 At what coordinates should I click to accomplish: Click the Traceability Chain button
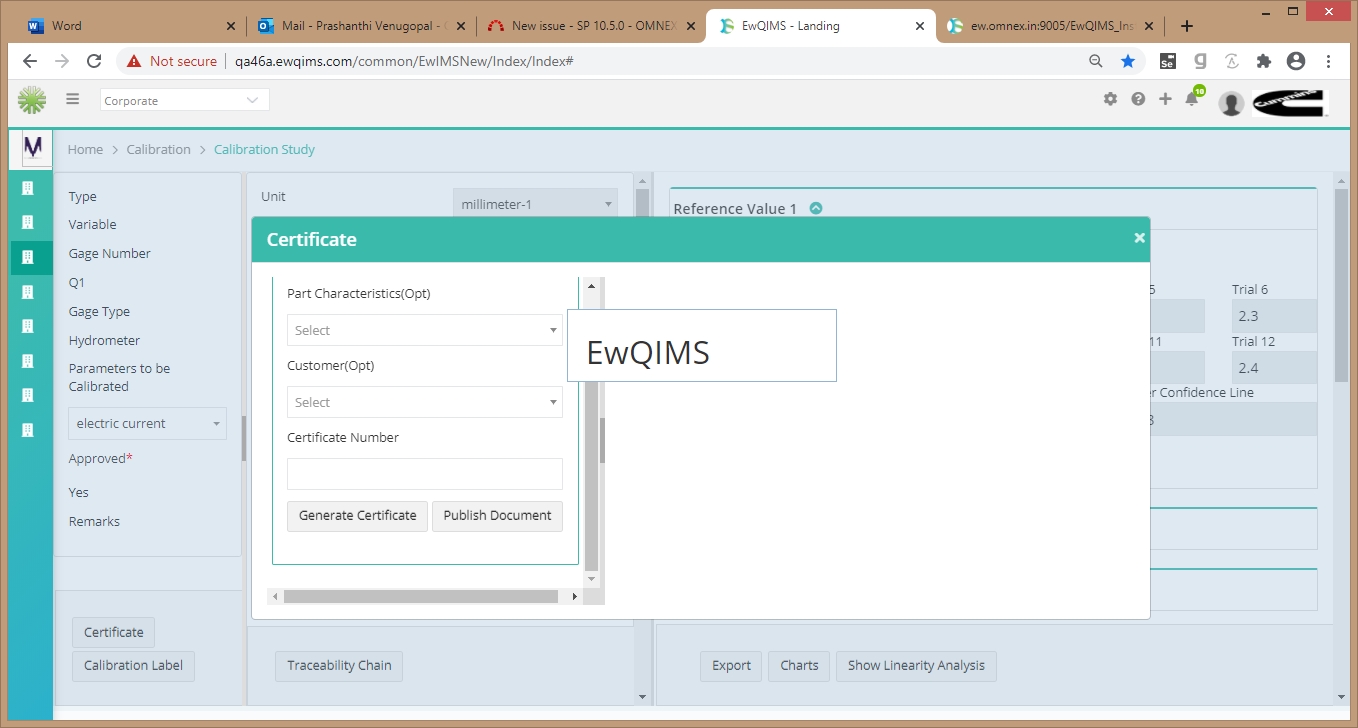(x=339, y=666)
